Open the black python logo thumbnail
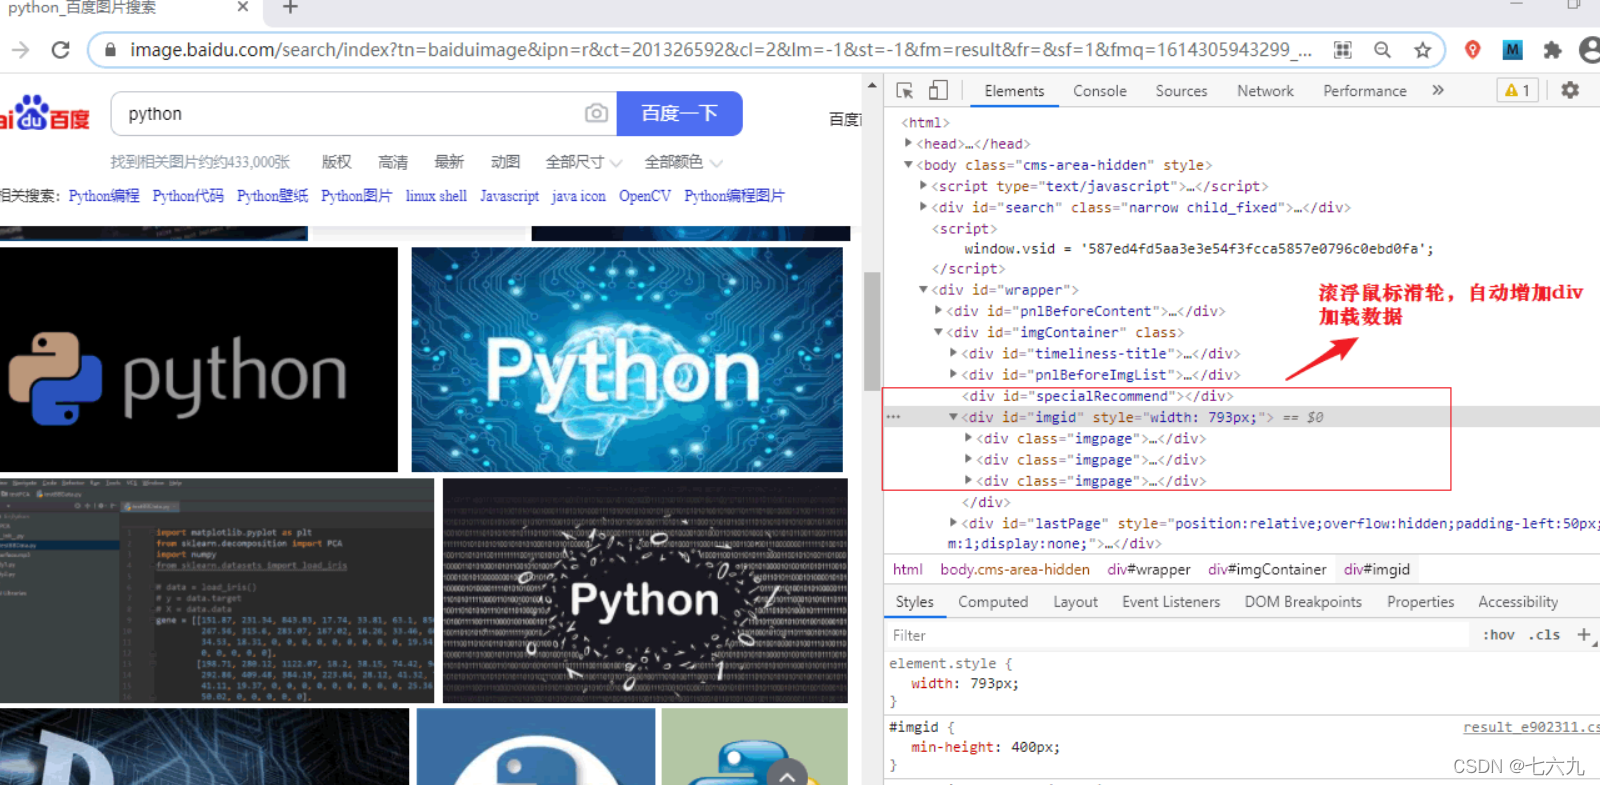 [x=199, y=360]
